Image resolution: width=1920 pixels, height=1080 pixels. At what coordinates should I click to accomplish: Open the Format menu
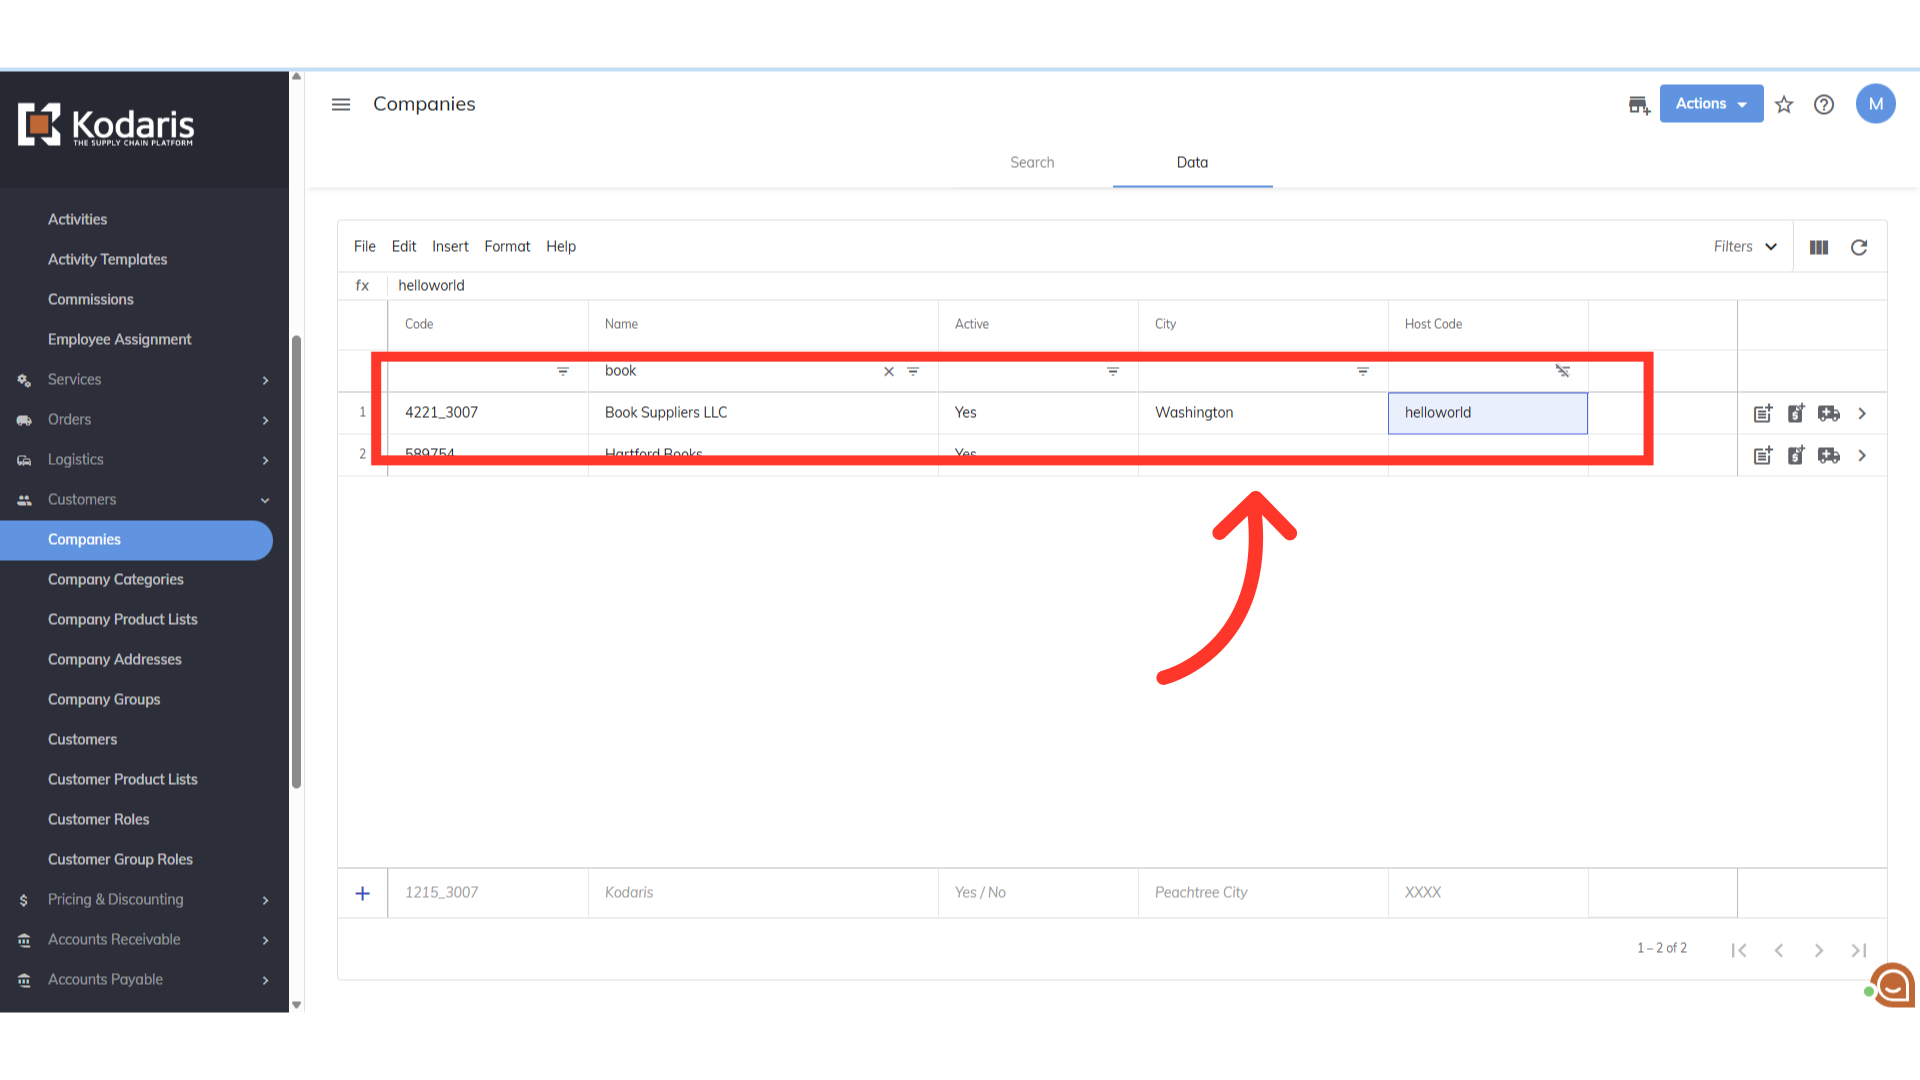coord(507,246)
